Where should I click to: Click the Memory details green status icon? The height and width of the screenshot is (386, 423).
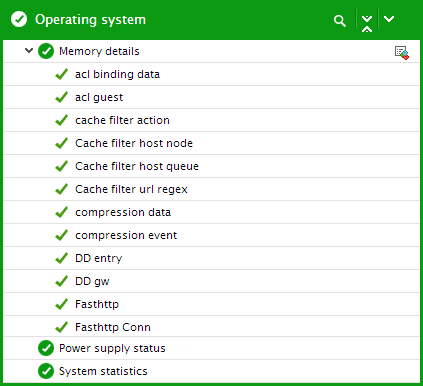[46, 51]
